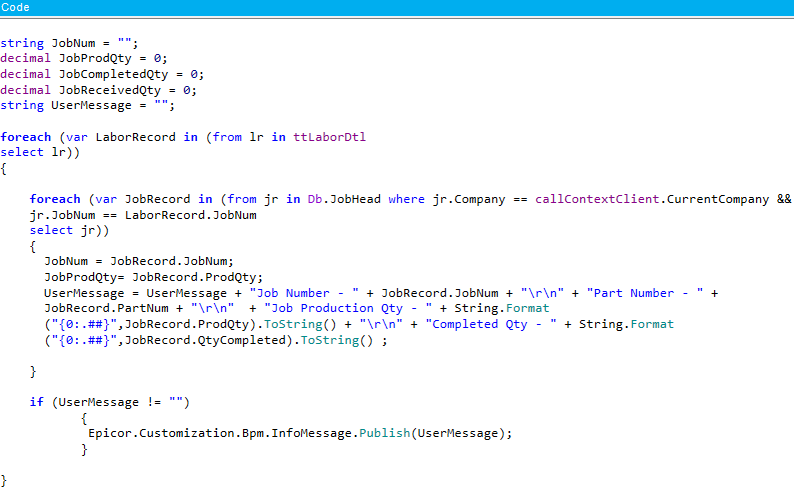Screen dimensions: 794x499
Task: Click Db.JobHead in the inner foreach
Action: coord(344,199)
